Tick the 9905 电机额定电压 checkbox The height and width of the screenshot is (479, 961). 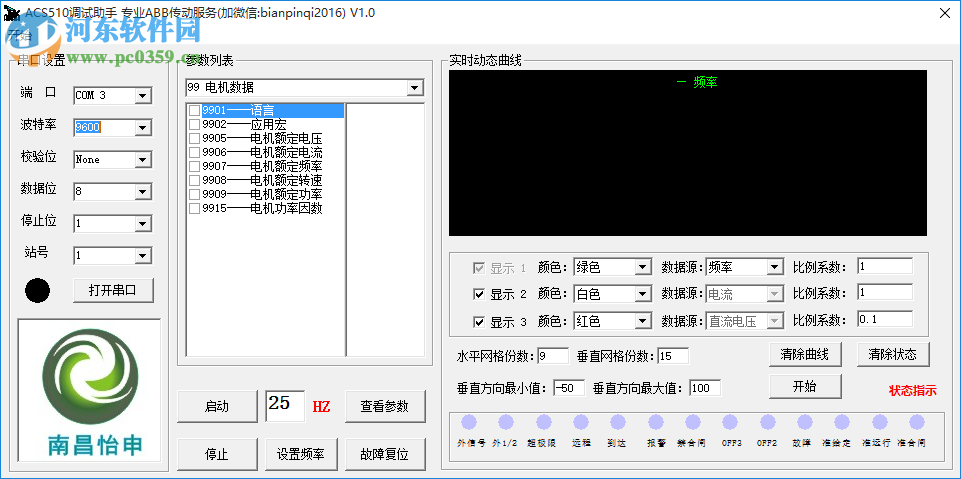194,139
